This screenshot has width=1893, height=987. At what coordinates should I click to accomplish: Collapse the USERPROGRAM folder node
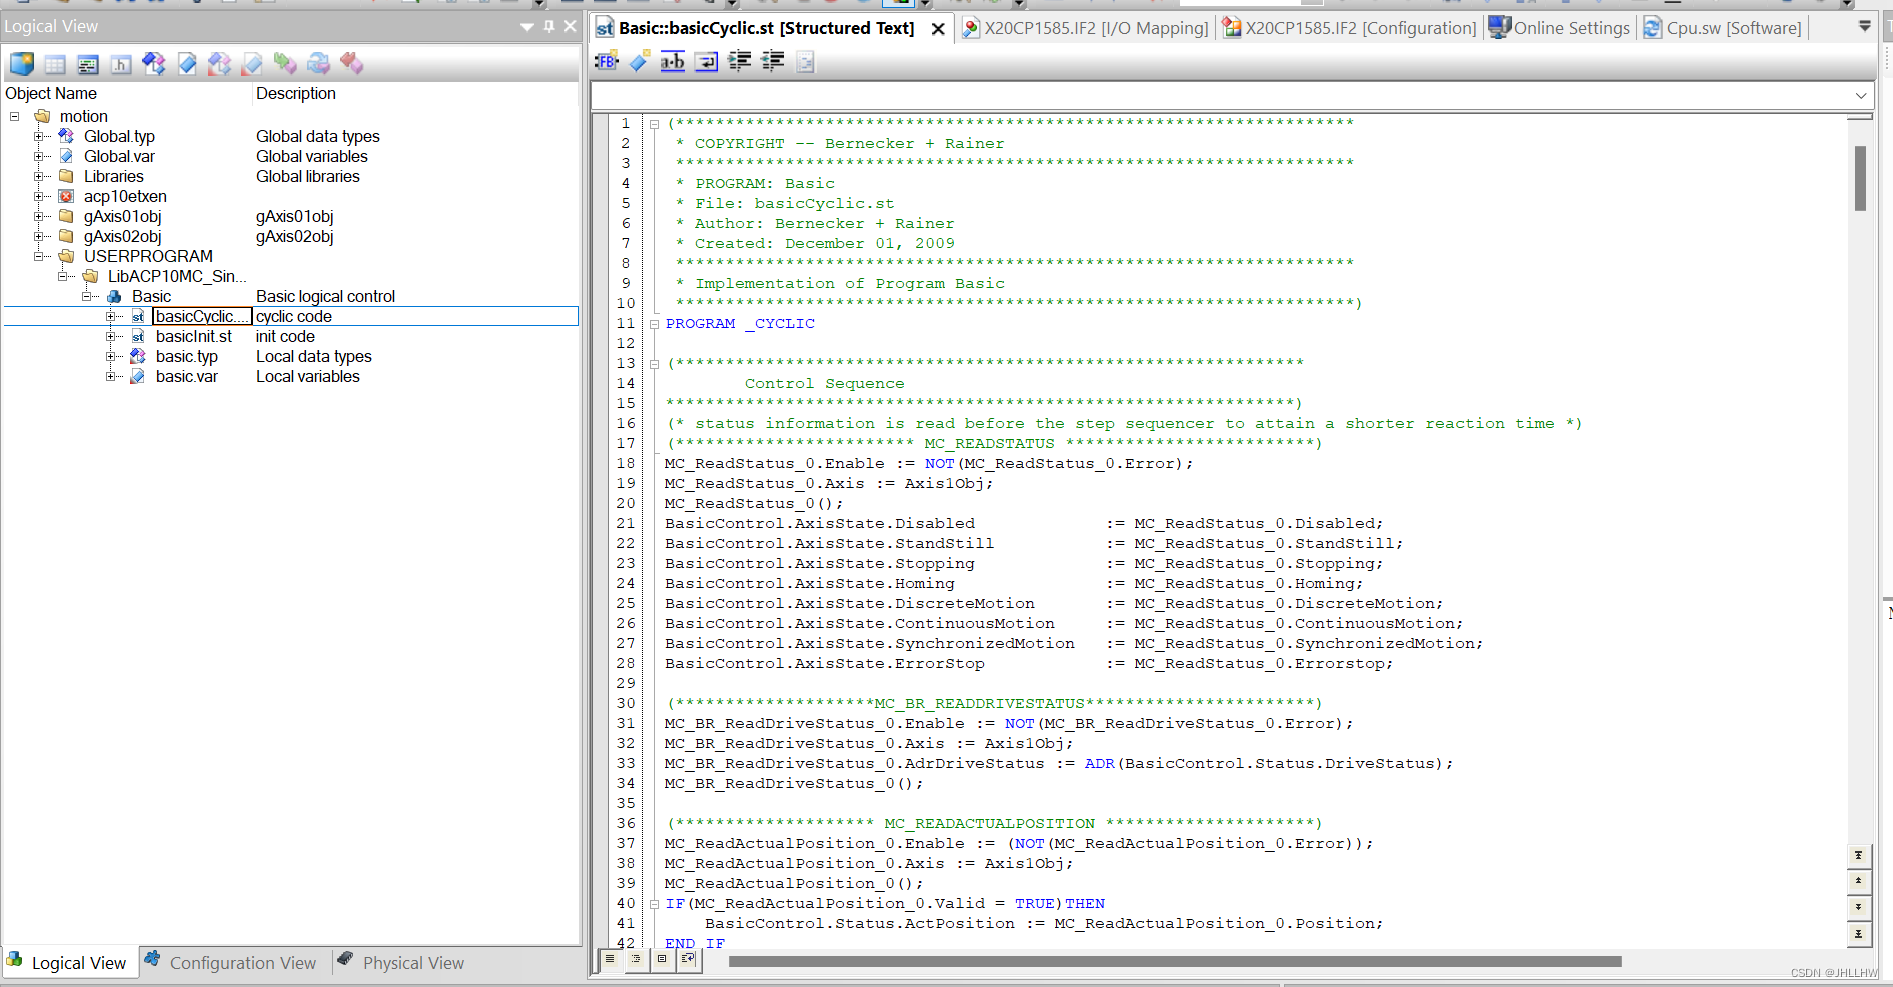click(39, 256)
